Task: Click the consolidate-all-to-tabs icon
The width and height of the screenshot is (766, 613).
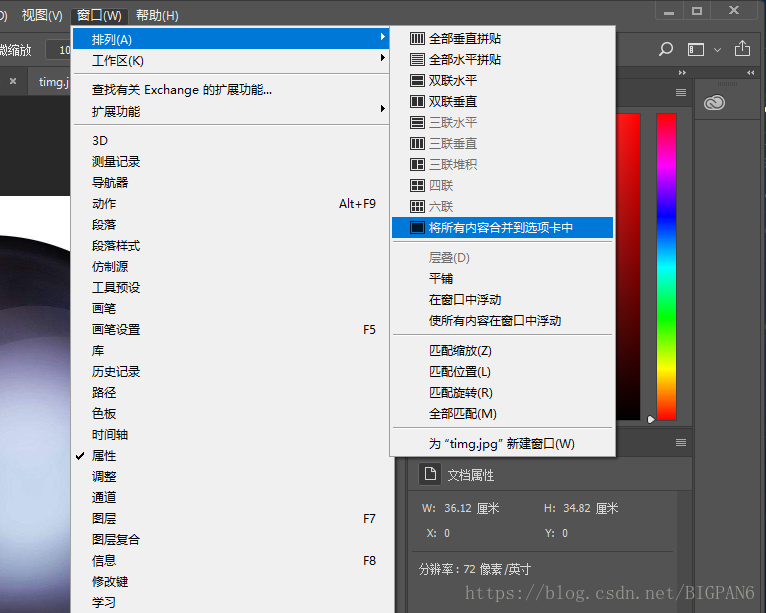Action: click(x=417, y=228)
